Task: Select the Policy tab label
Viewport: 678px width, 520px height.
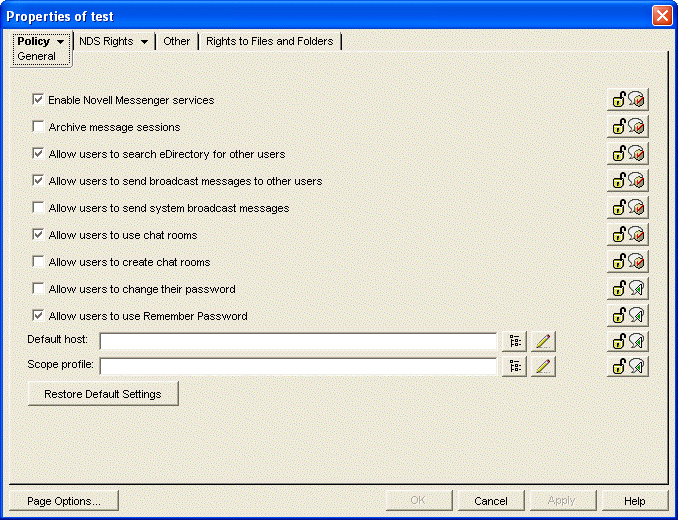Action: point(33,41)
